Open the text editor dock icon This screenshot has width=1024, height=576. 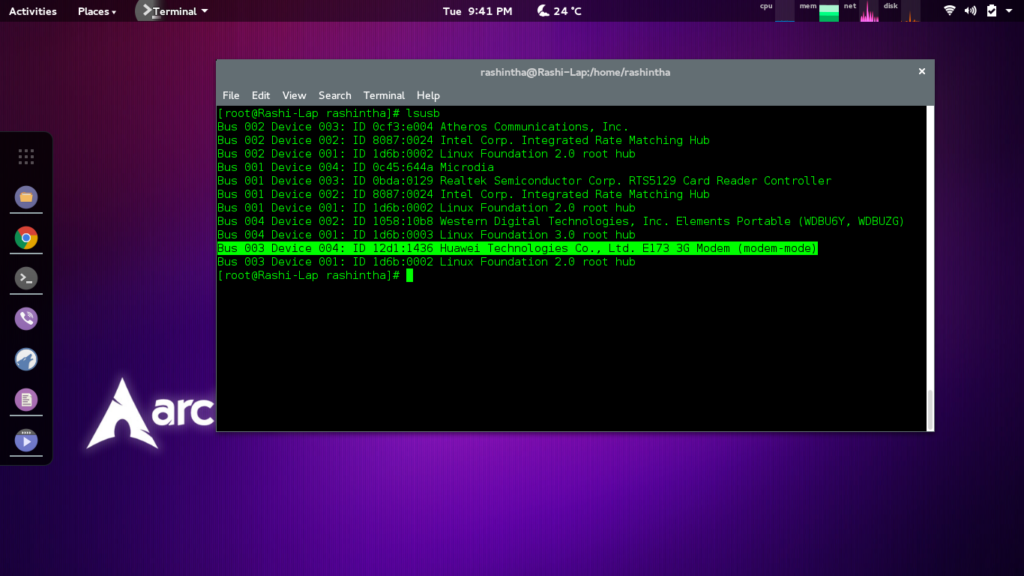[x=26, y=400]
